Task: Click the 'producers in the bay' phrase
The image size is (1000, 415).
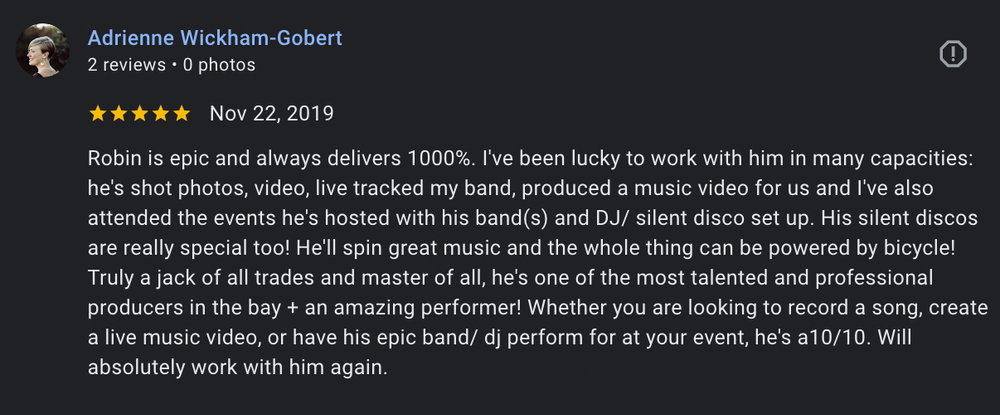Action: 184,308
